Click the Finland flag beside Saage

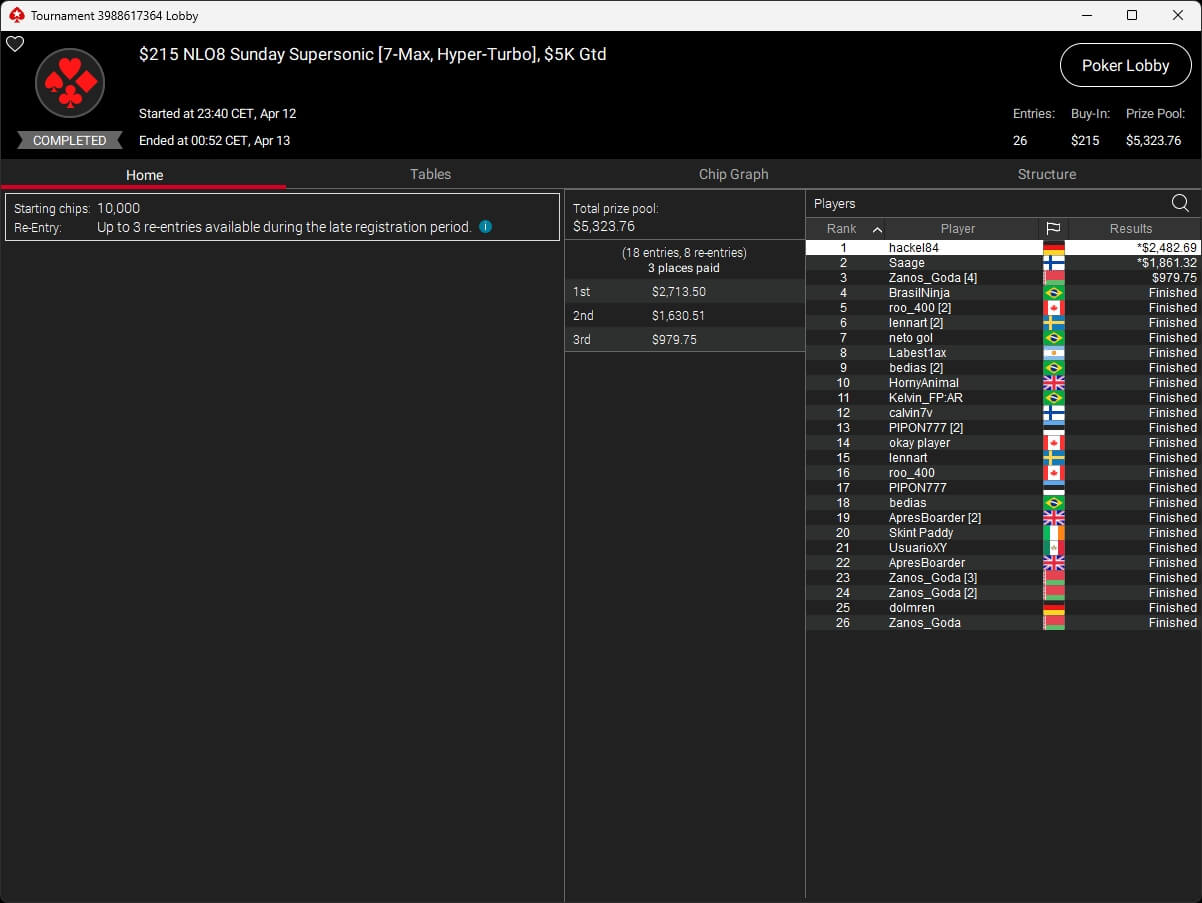pyautogui.click(x=1053, y=263)
